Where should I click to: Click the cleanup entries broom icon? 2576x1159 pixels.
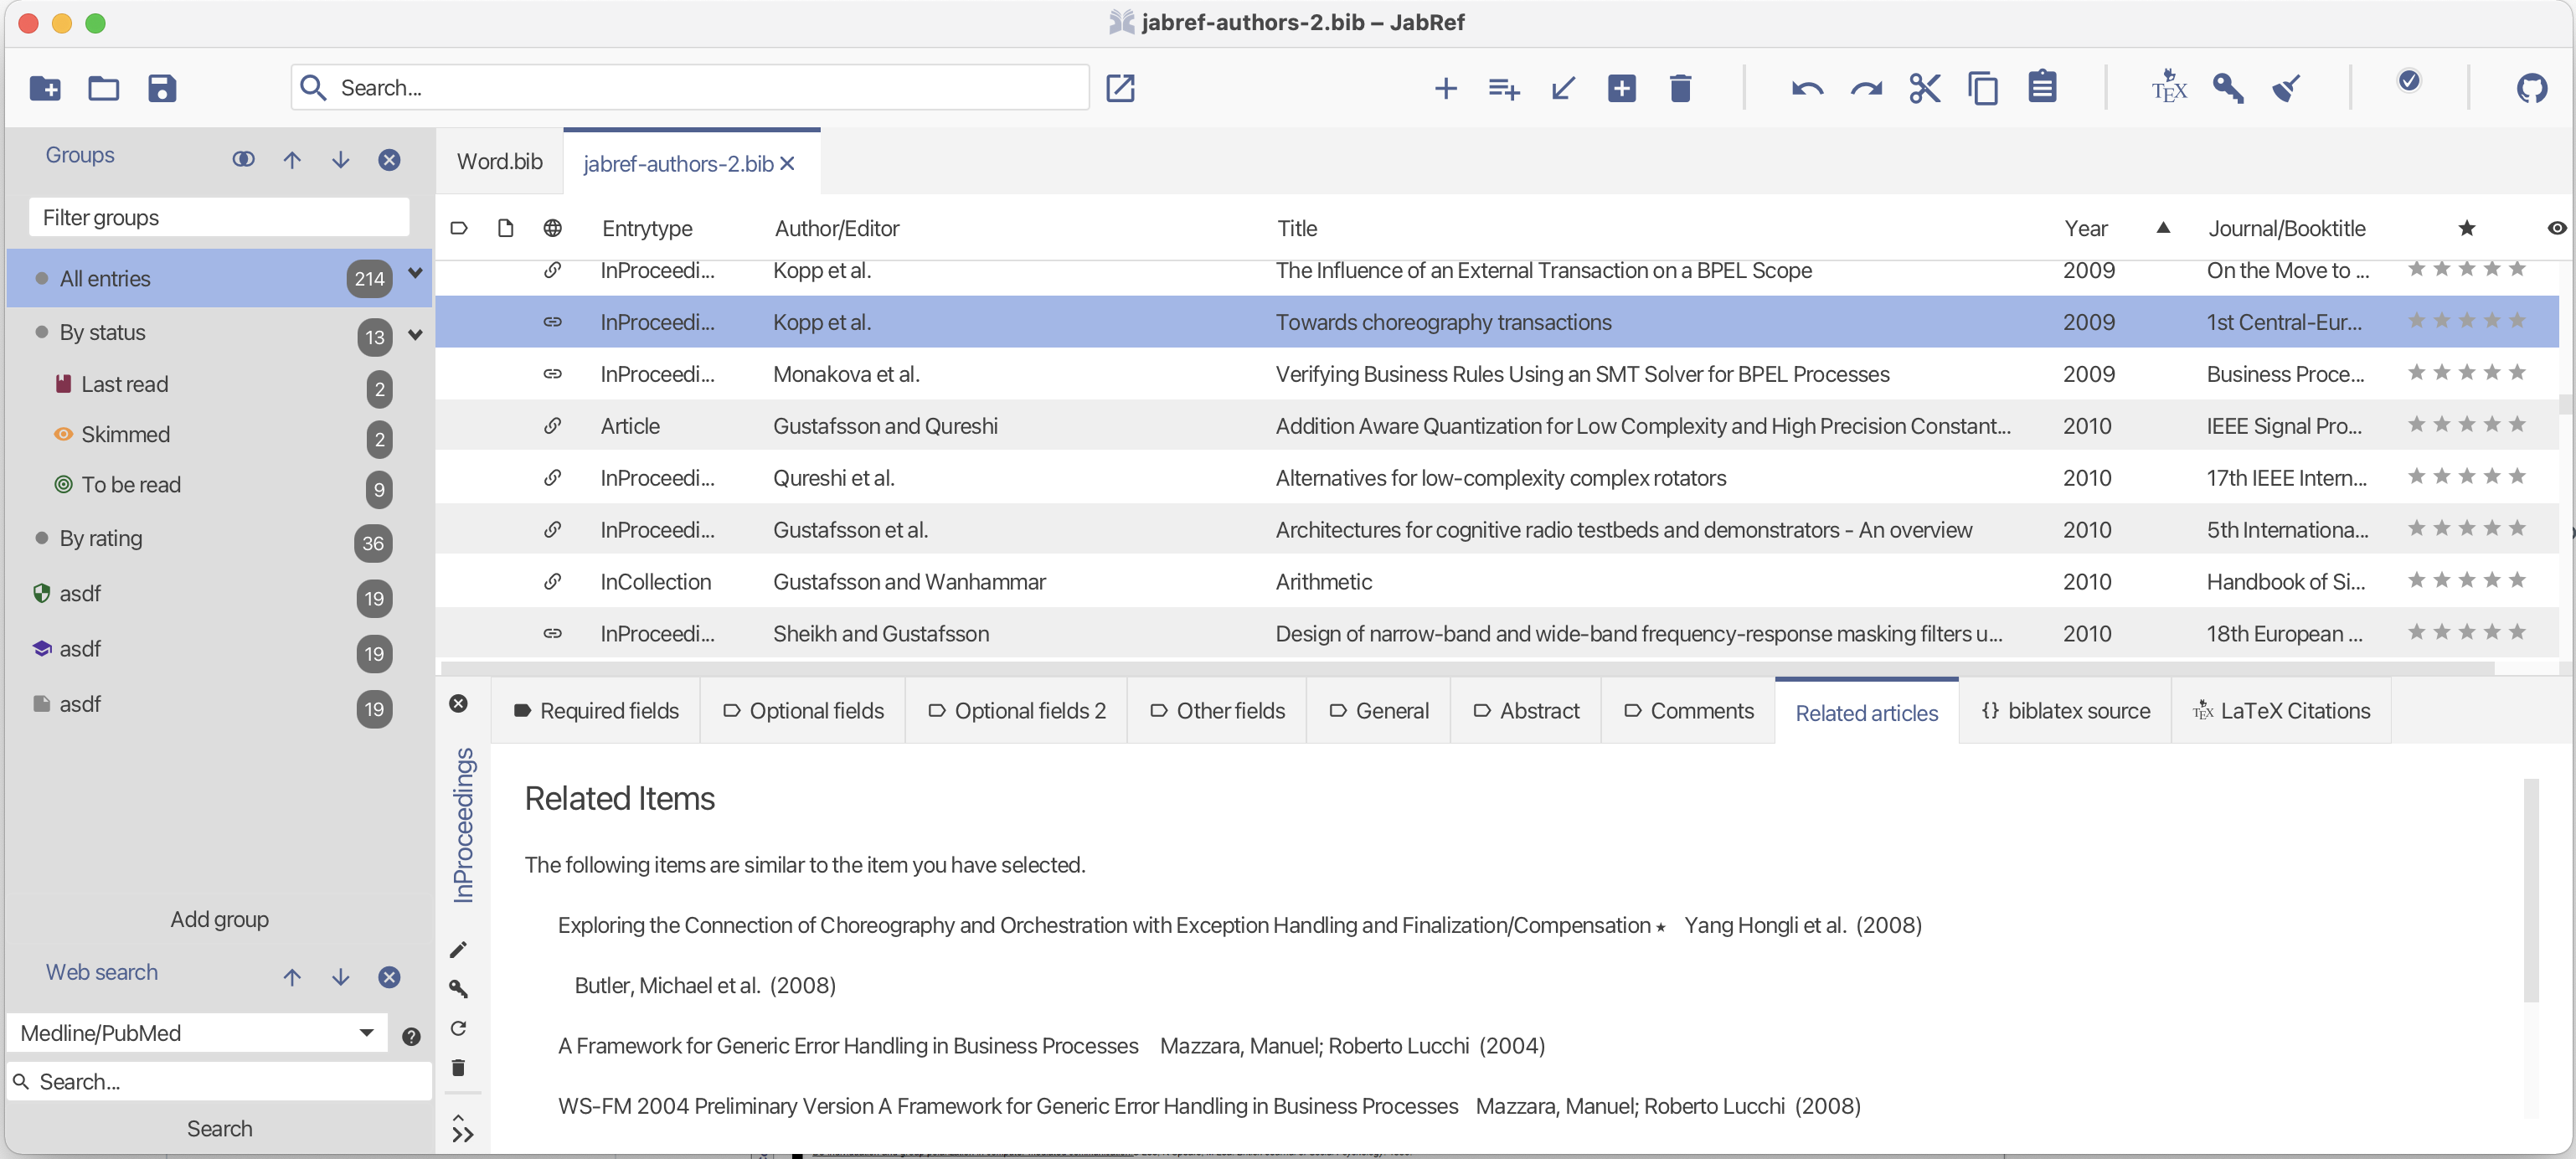click(x=2286, y=88)
